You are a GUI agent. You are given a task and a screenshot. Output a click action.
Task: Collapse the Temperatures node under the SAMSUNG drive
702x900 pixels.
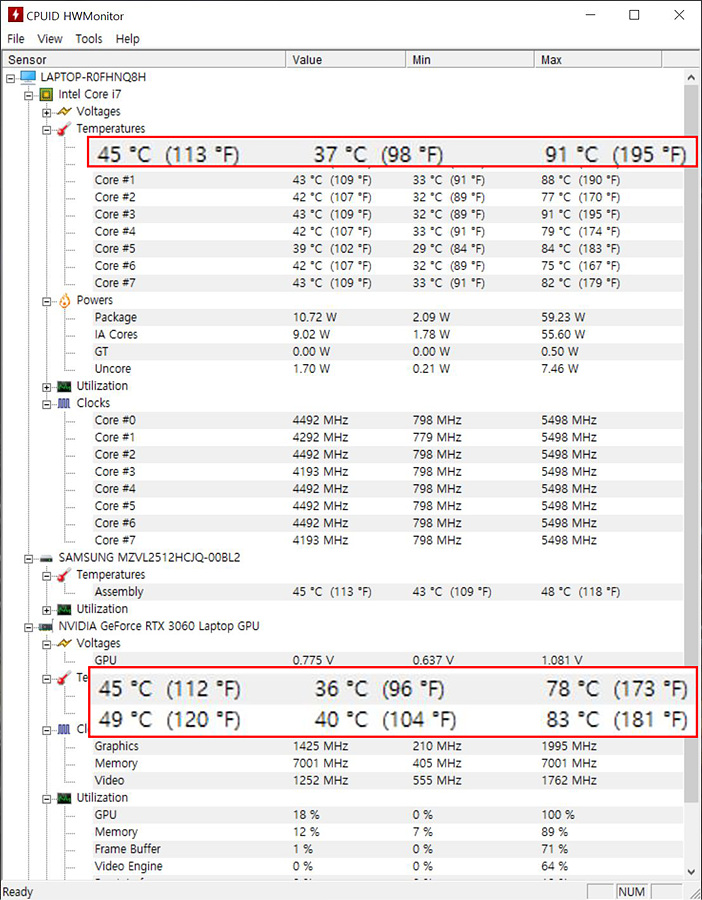pyautogui.click(x=46, y=576)
